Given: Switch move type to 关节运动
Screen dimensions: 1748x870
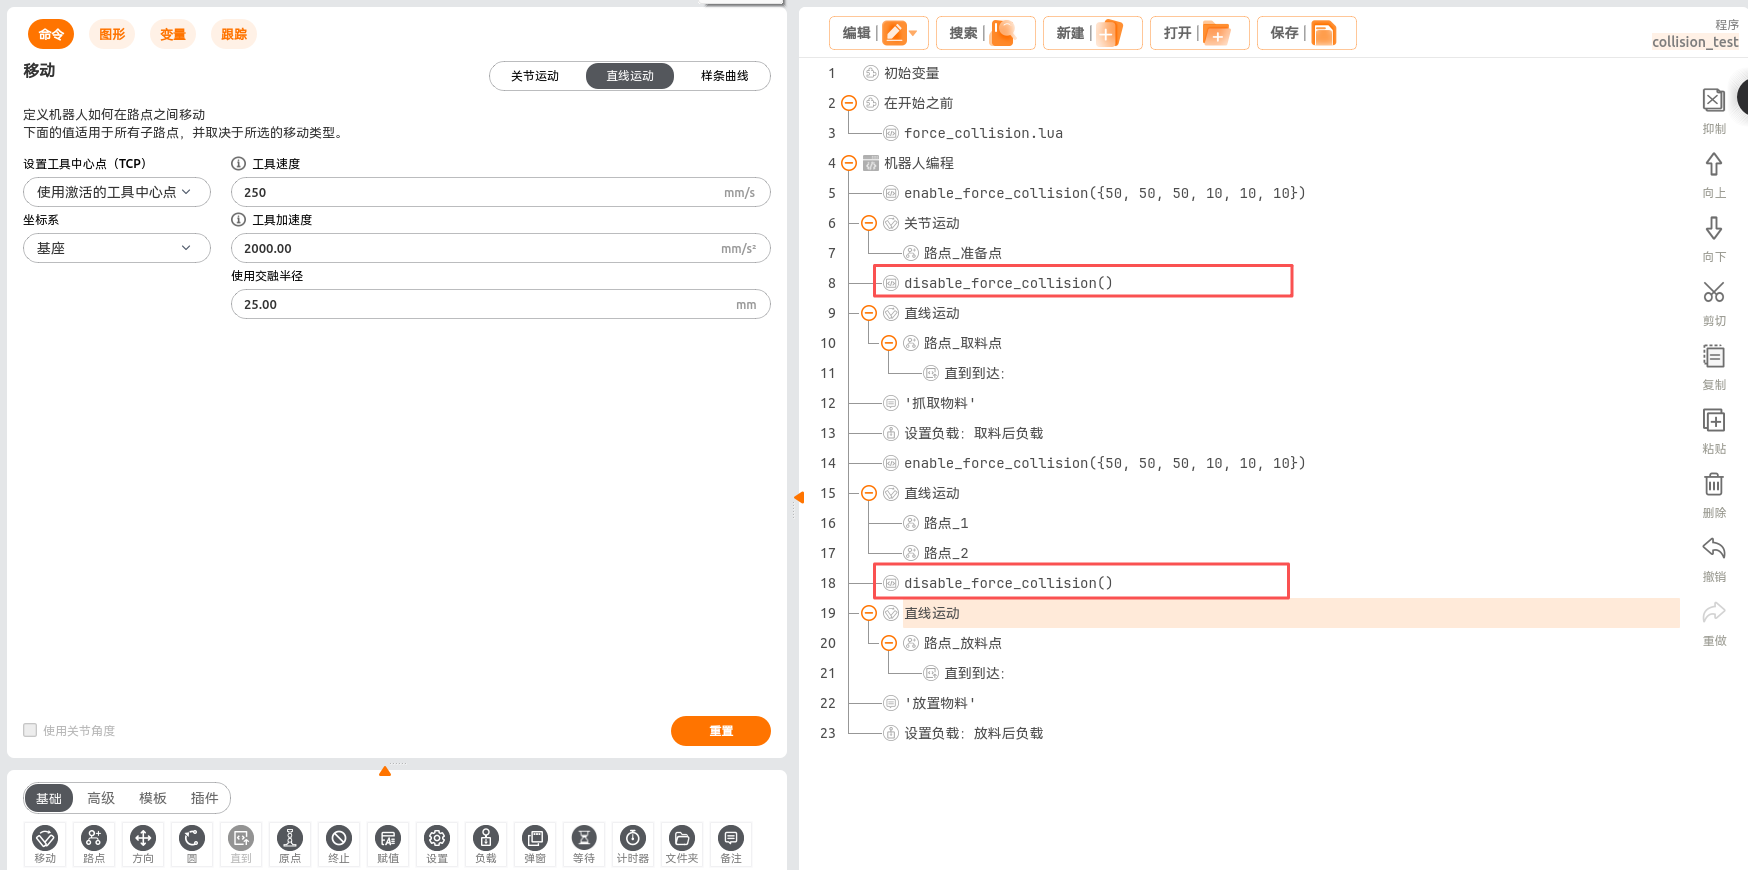Looking at the screenshot, I should click(535, 76).
